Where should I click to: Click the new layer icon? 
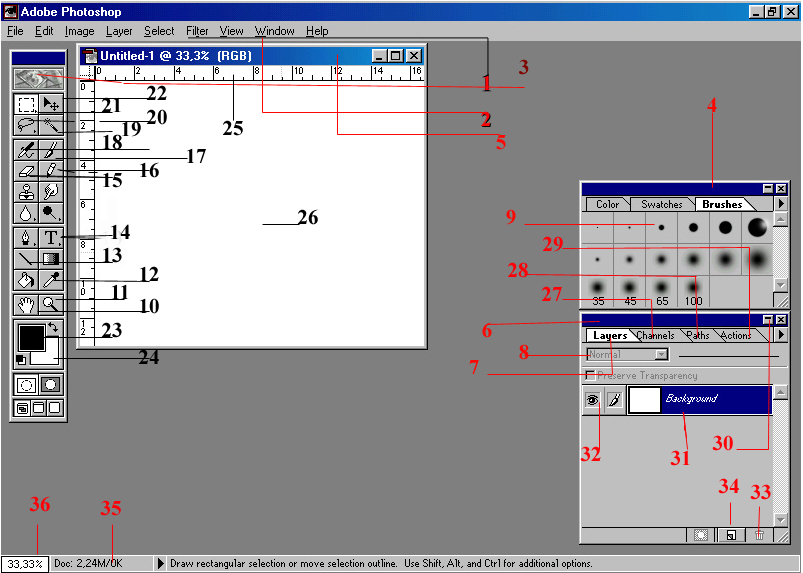(x=731, y=535)
